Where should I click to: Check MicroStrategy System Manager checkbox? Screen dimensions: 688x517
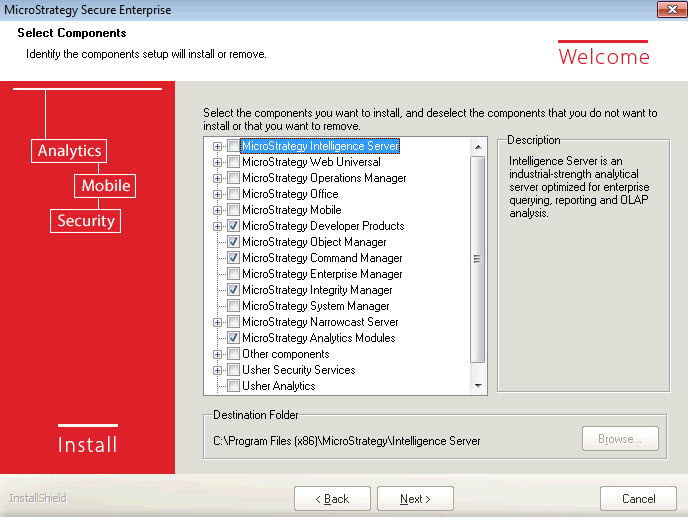point(233,306)
